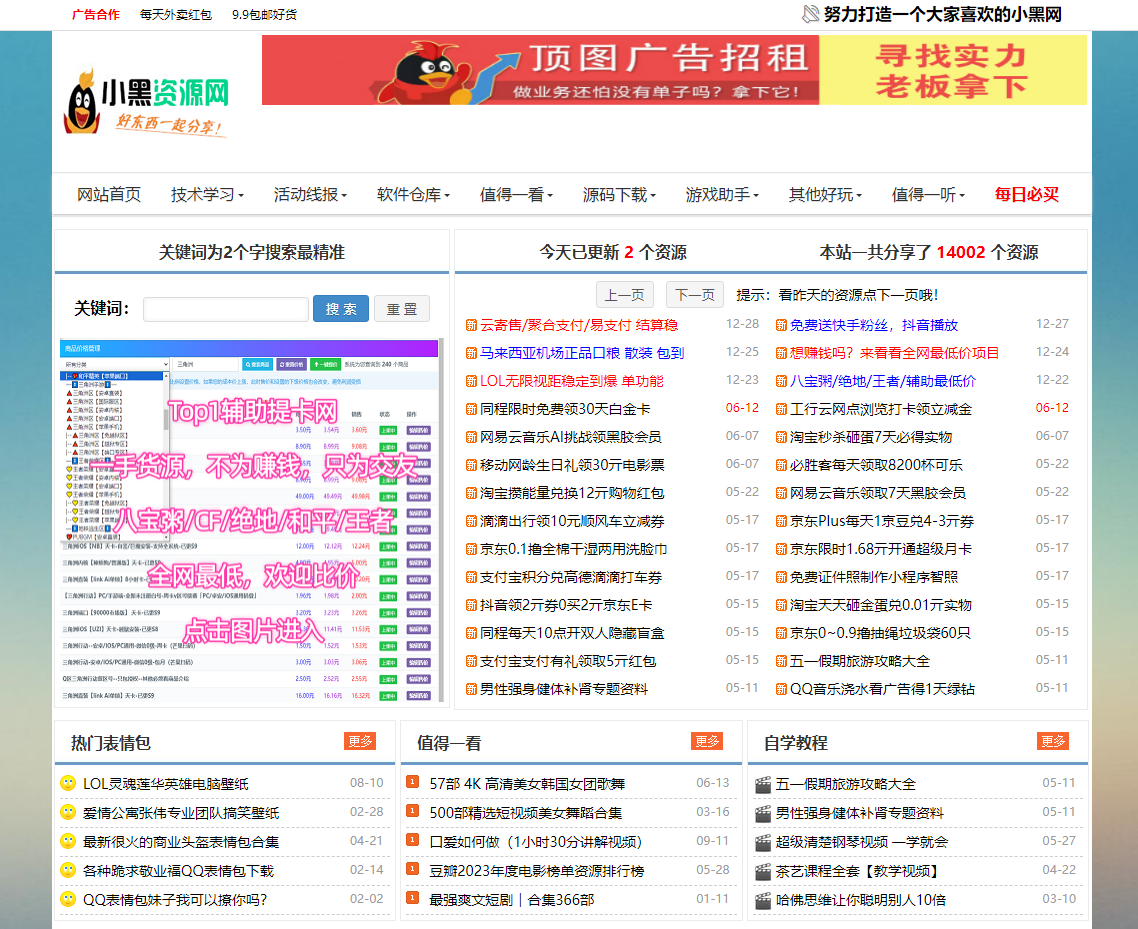
Task: Expand the 其他好玩 dropdown menu
Action: pyautogui.click(x=826, y=195)
